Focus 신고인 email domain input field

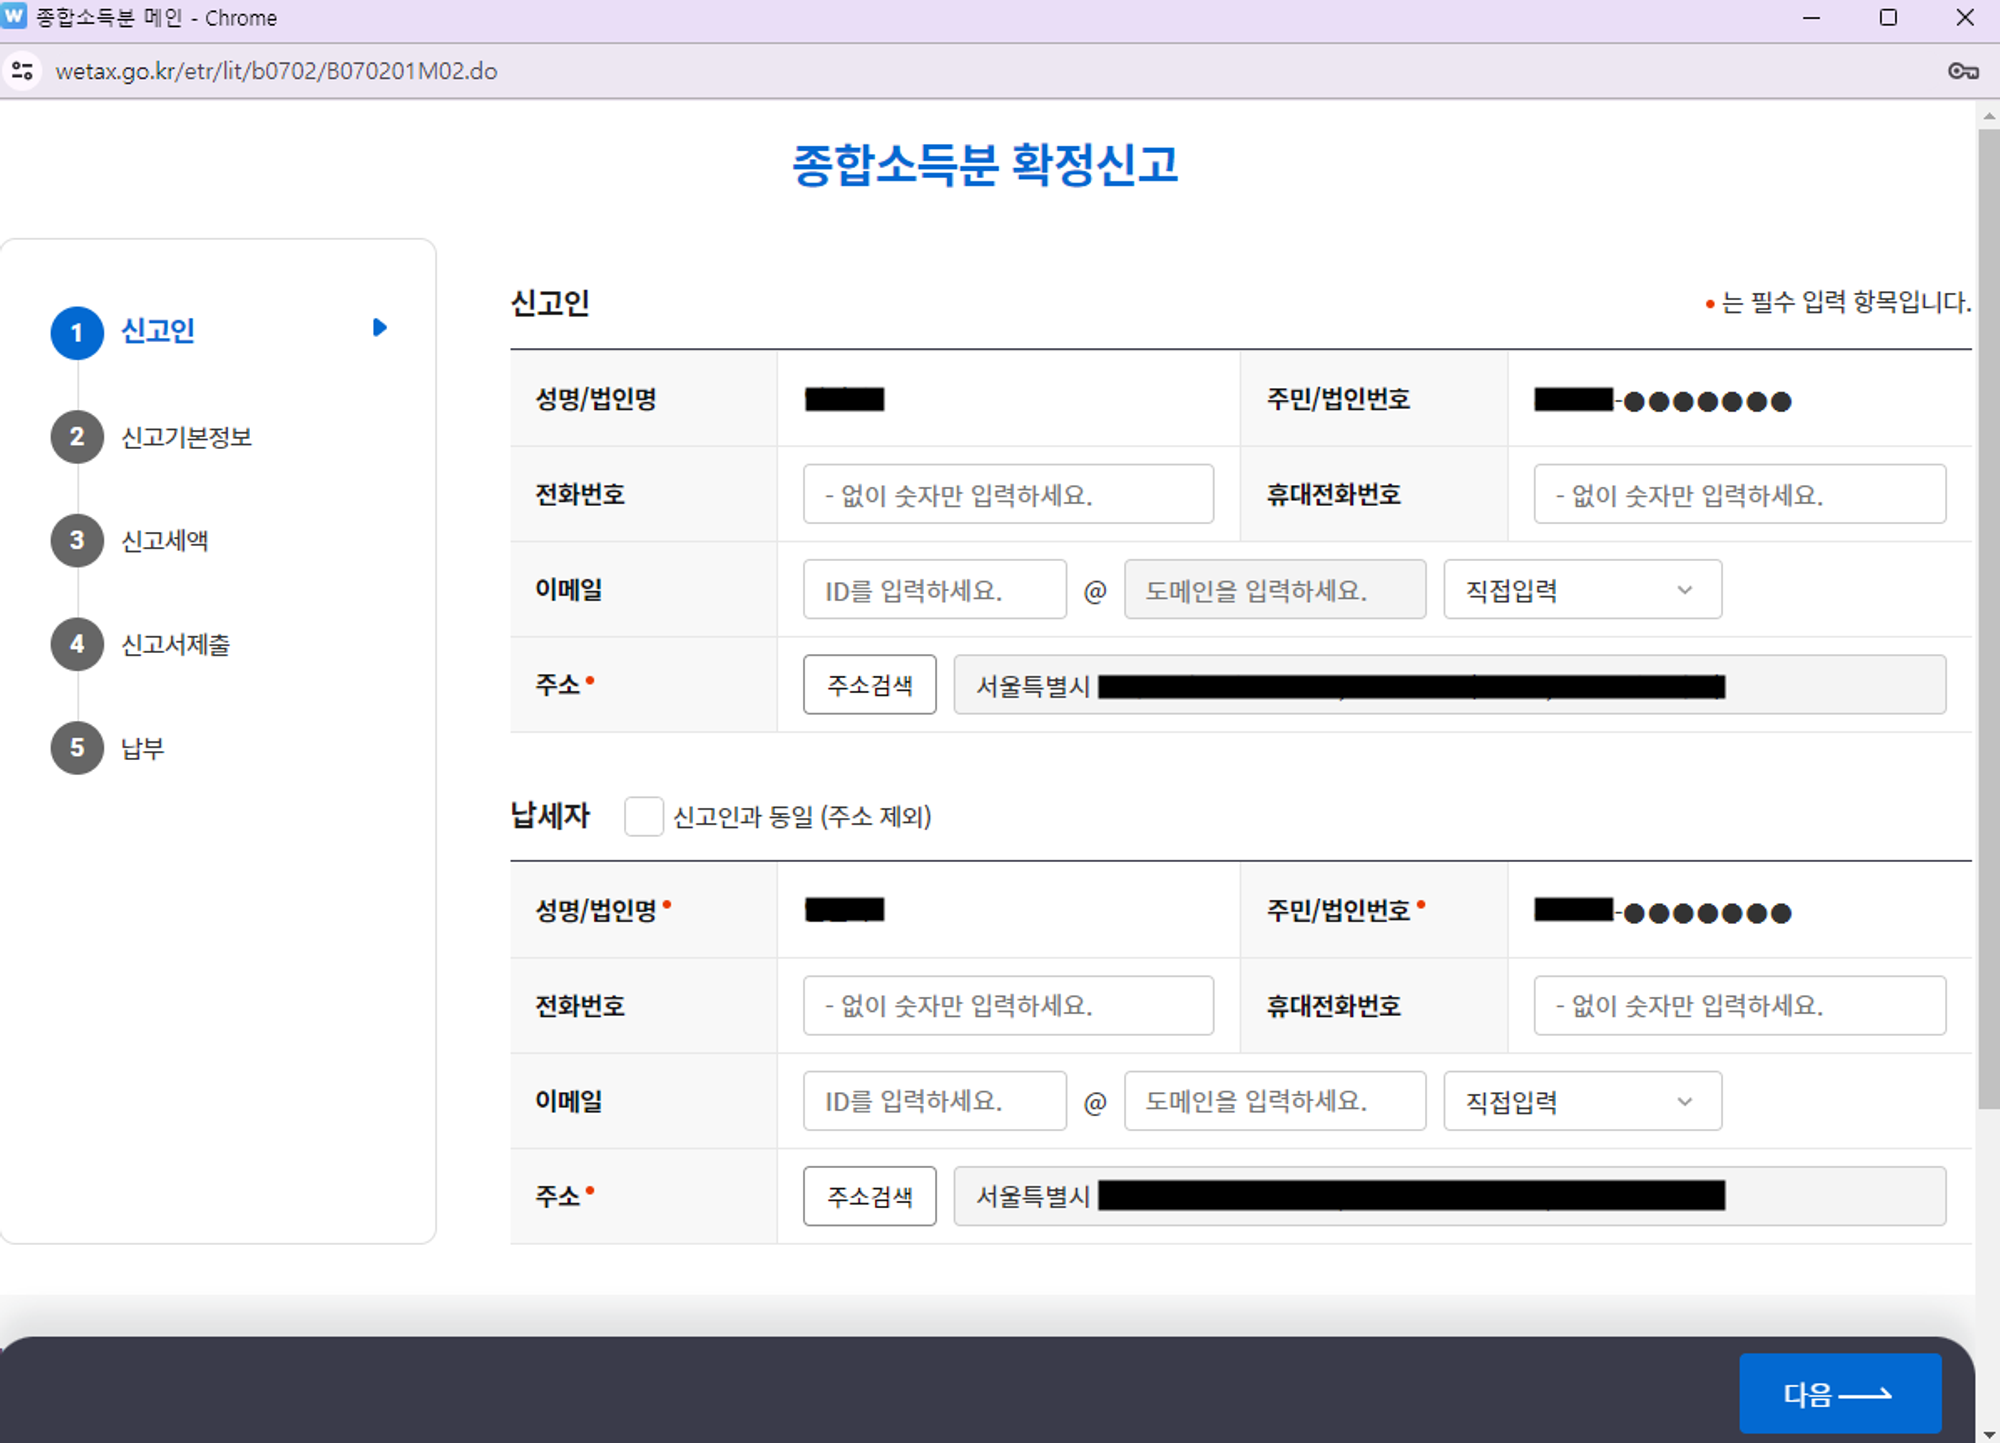pos(1275,590)
